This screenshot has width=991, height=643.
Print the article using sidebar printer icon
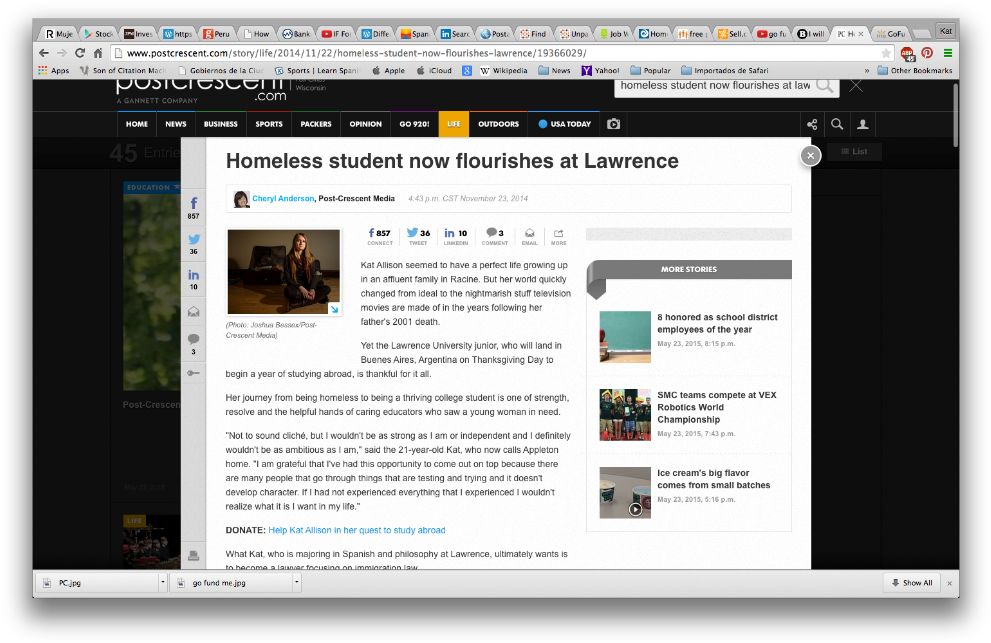(193, 556)
